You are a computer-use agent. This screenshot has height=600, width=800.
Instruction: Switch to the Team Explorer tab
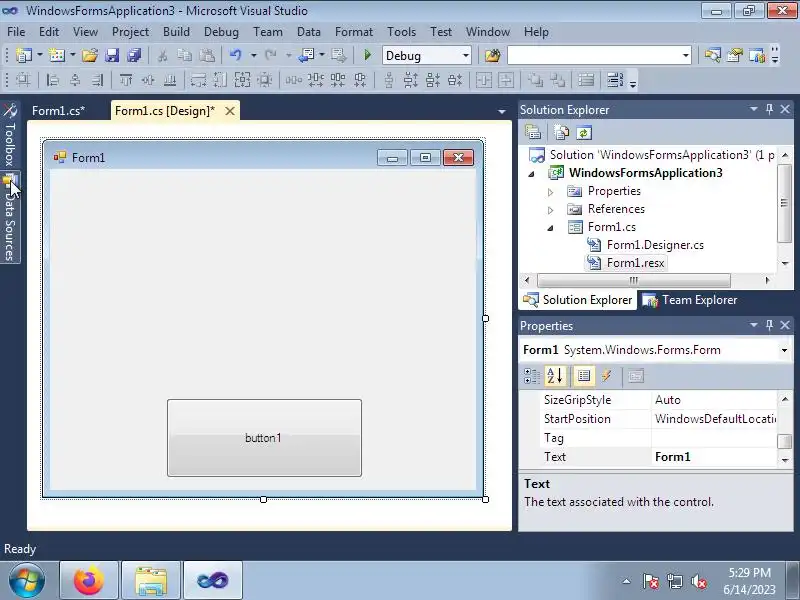pyautogui.click(x=689, y=300)
